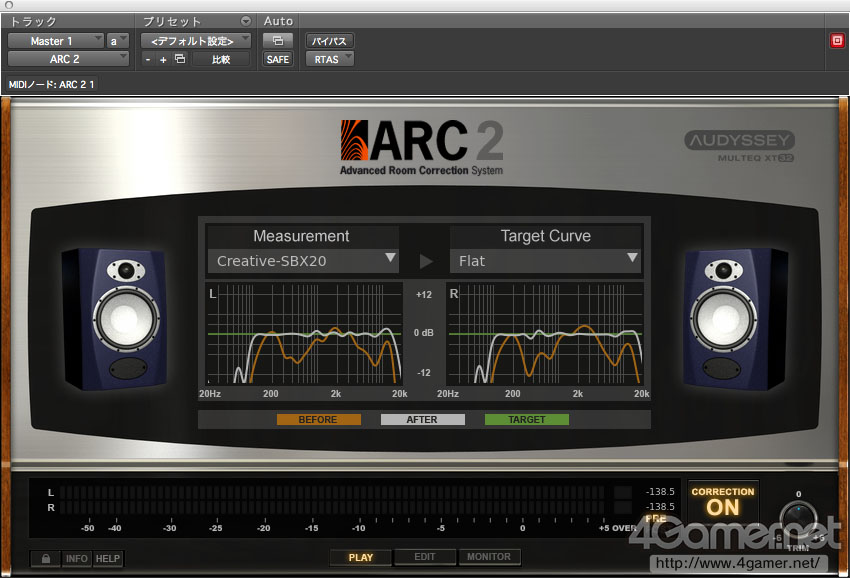850x578 pixels.
Task: Click the left channel frequency graph
Action: pyautogui.click(x=304, y=333)
